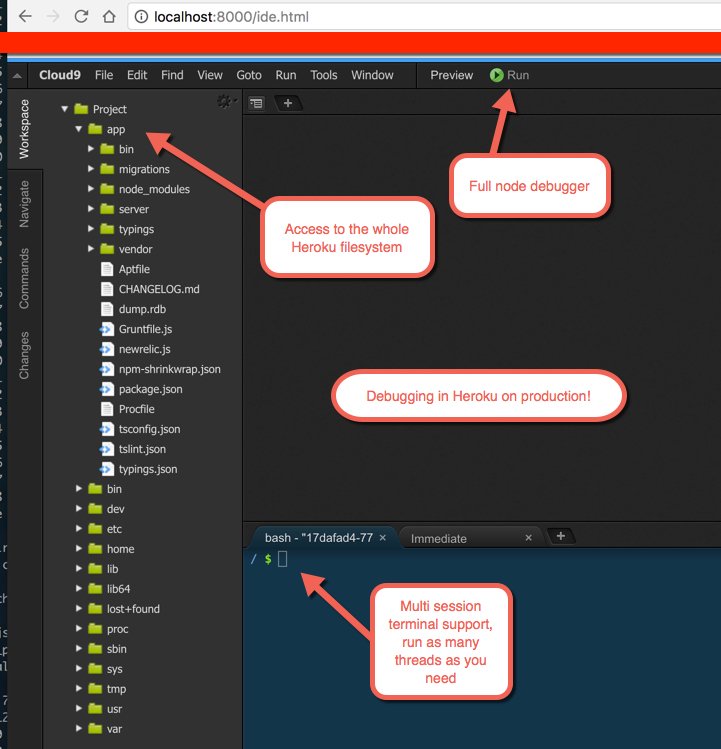The image size is (721, 749).
Task: Click the tslint.json file icon
Action: coord(107,449)
